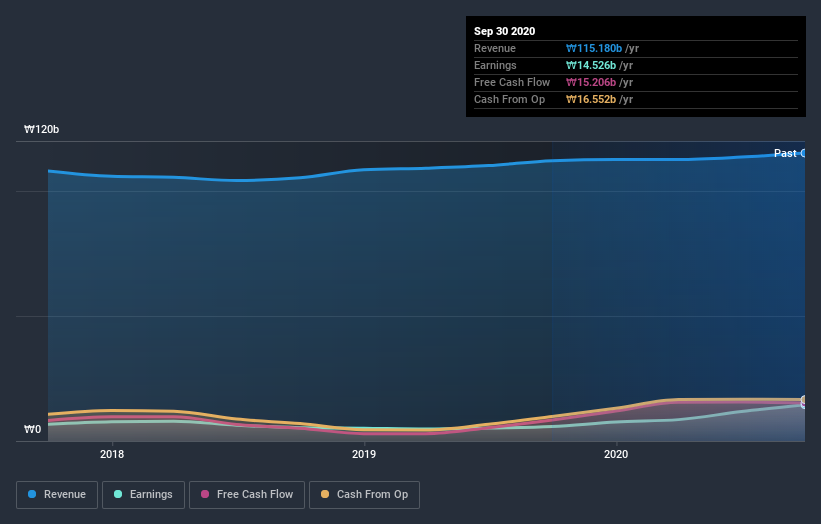This screenshot has height=524, width=821.
Task: Click the Past label on chart
Action: 785,153
